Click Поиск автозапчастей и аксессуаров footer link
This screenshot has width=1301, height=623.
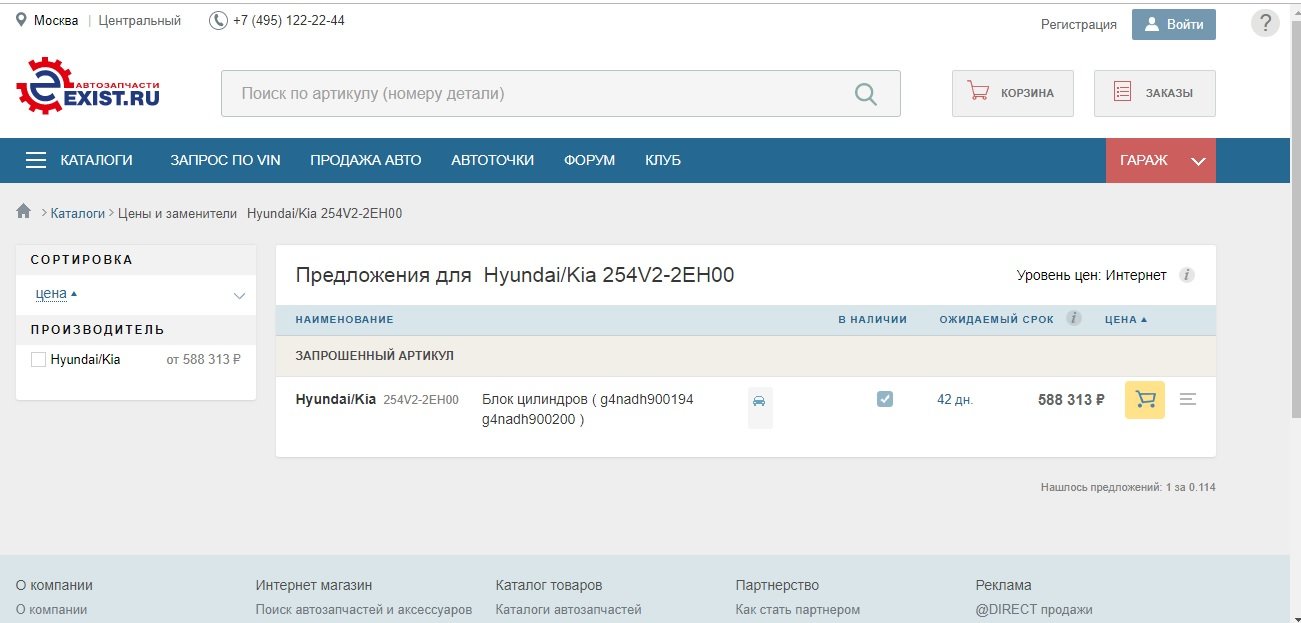(x=363, y=609)
